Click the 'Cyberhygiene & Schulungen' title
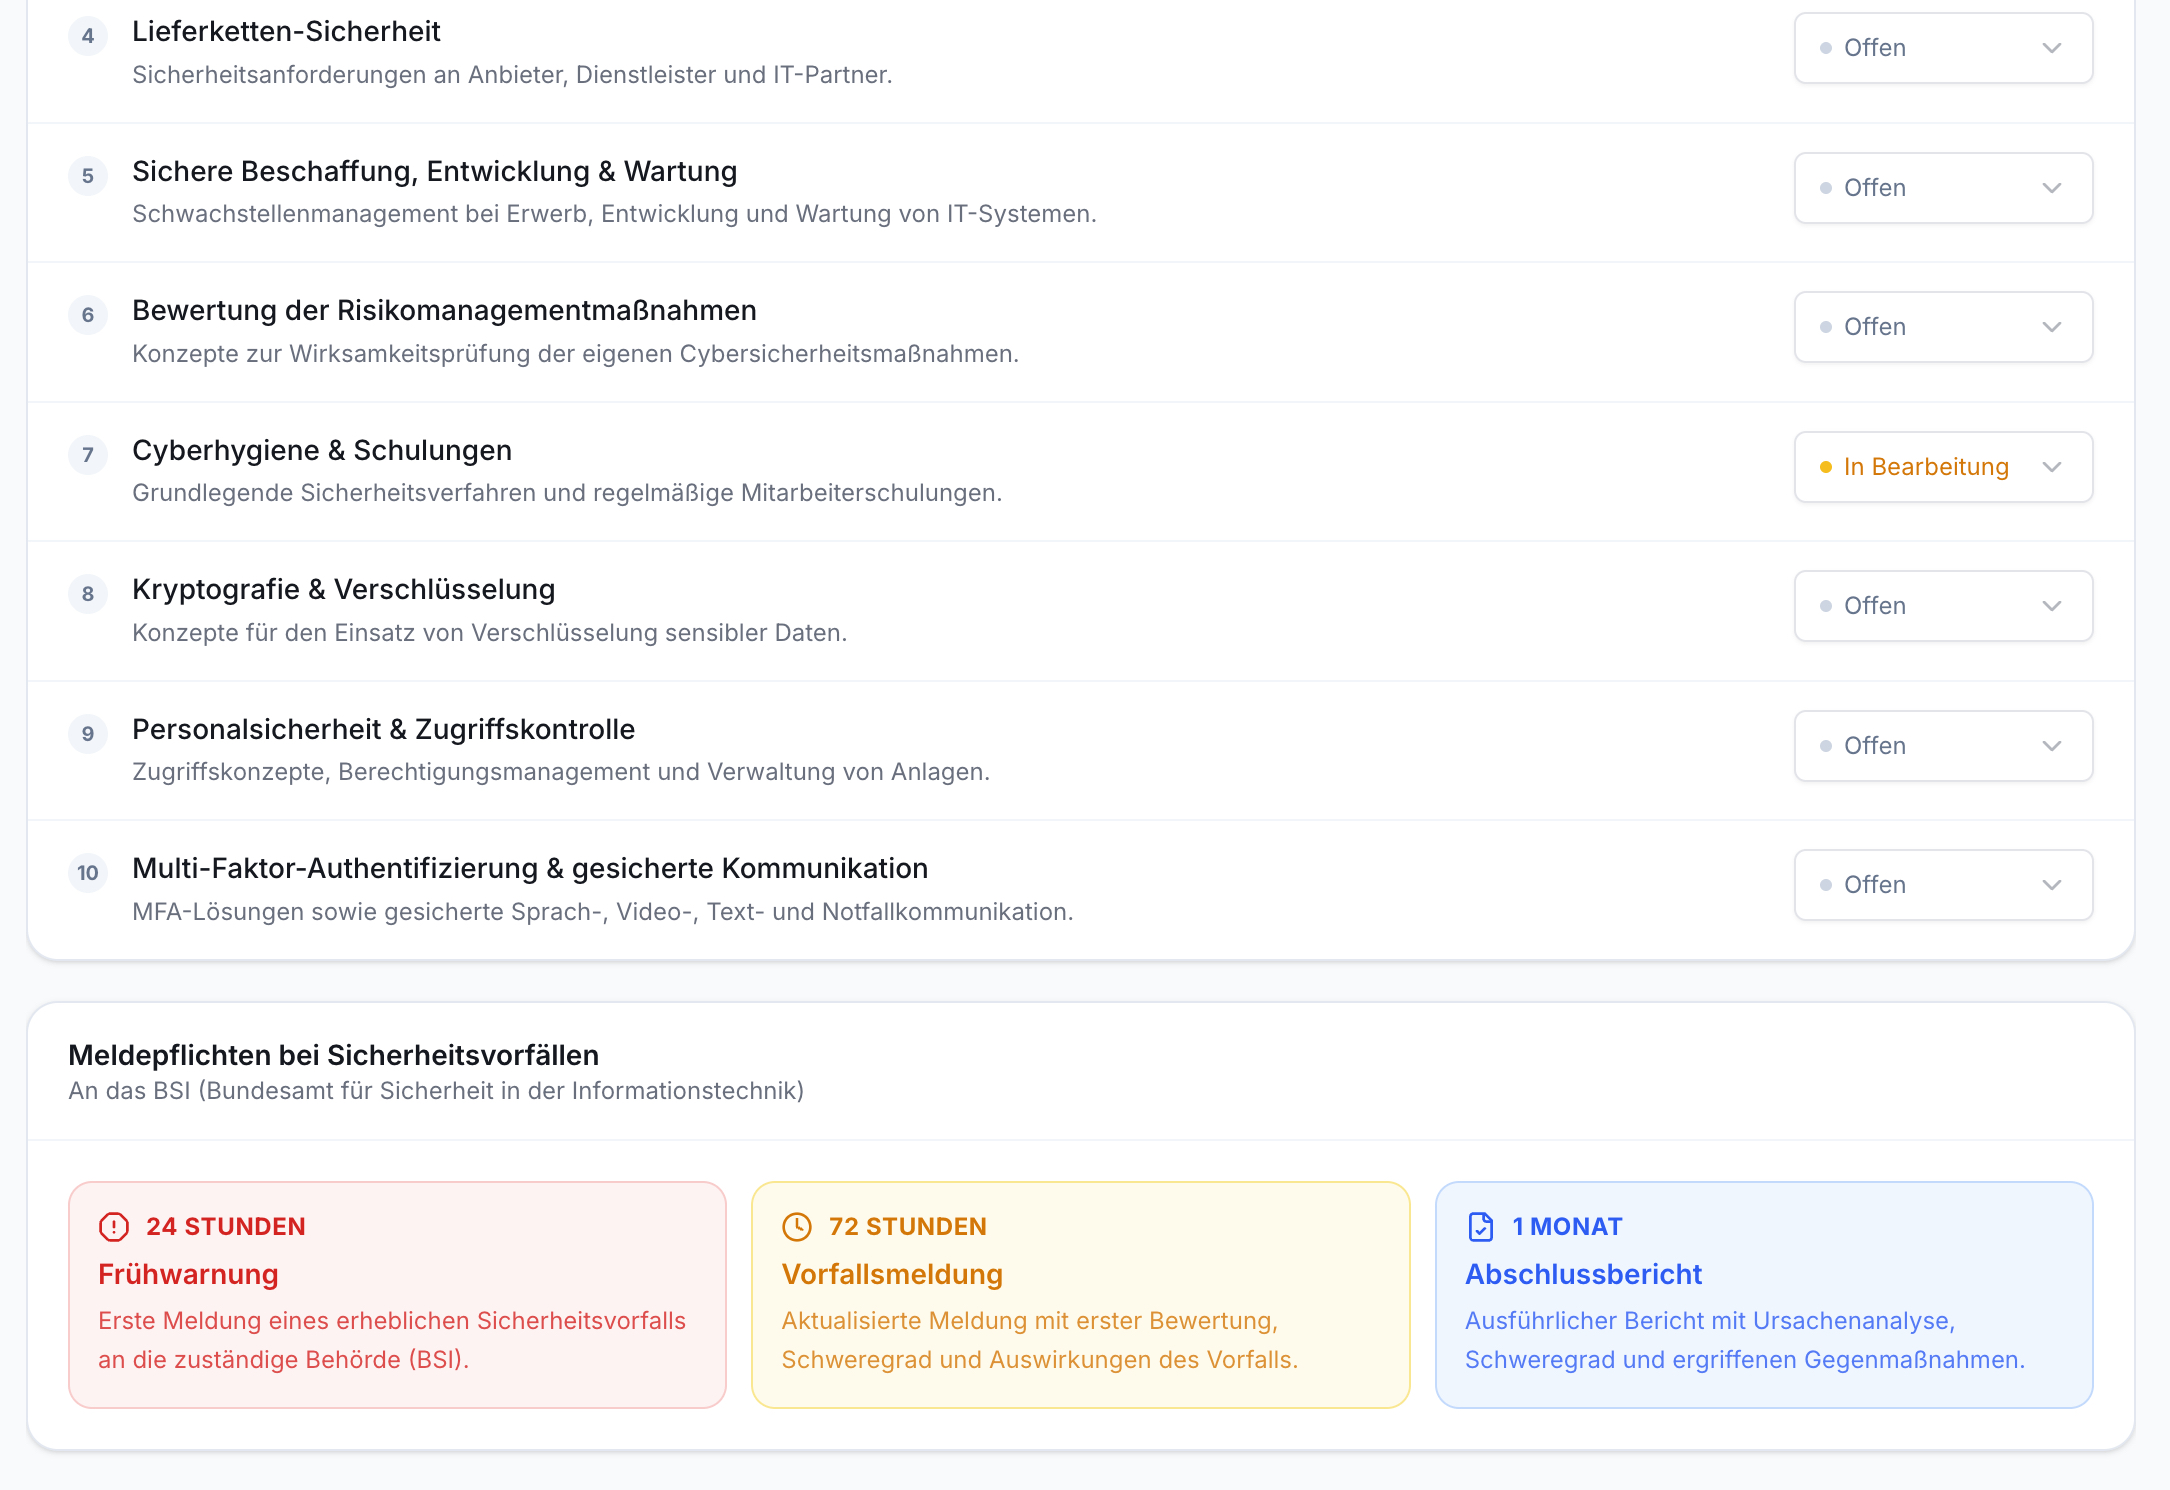 point(322,451)
